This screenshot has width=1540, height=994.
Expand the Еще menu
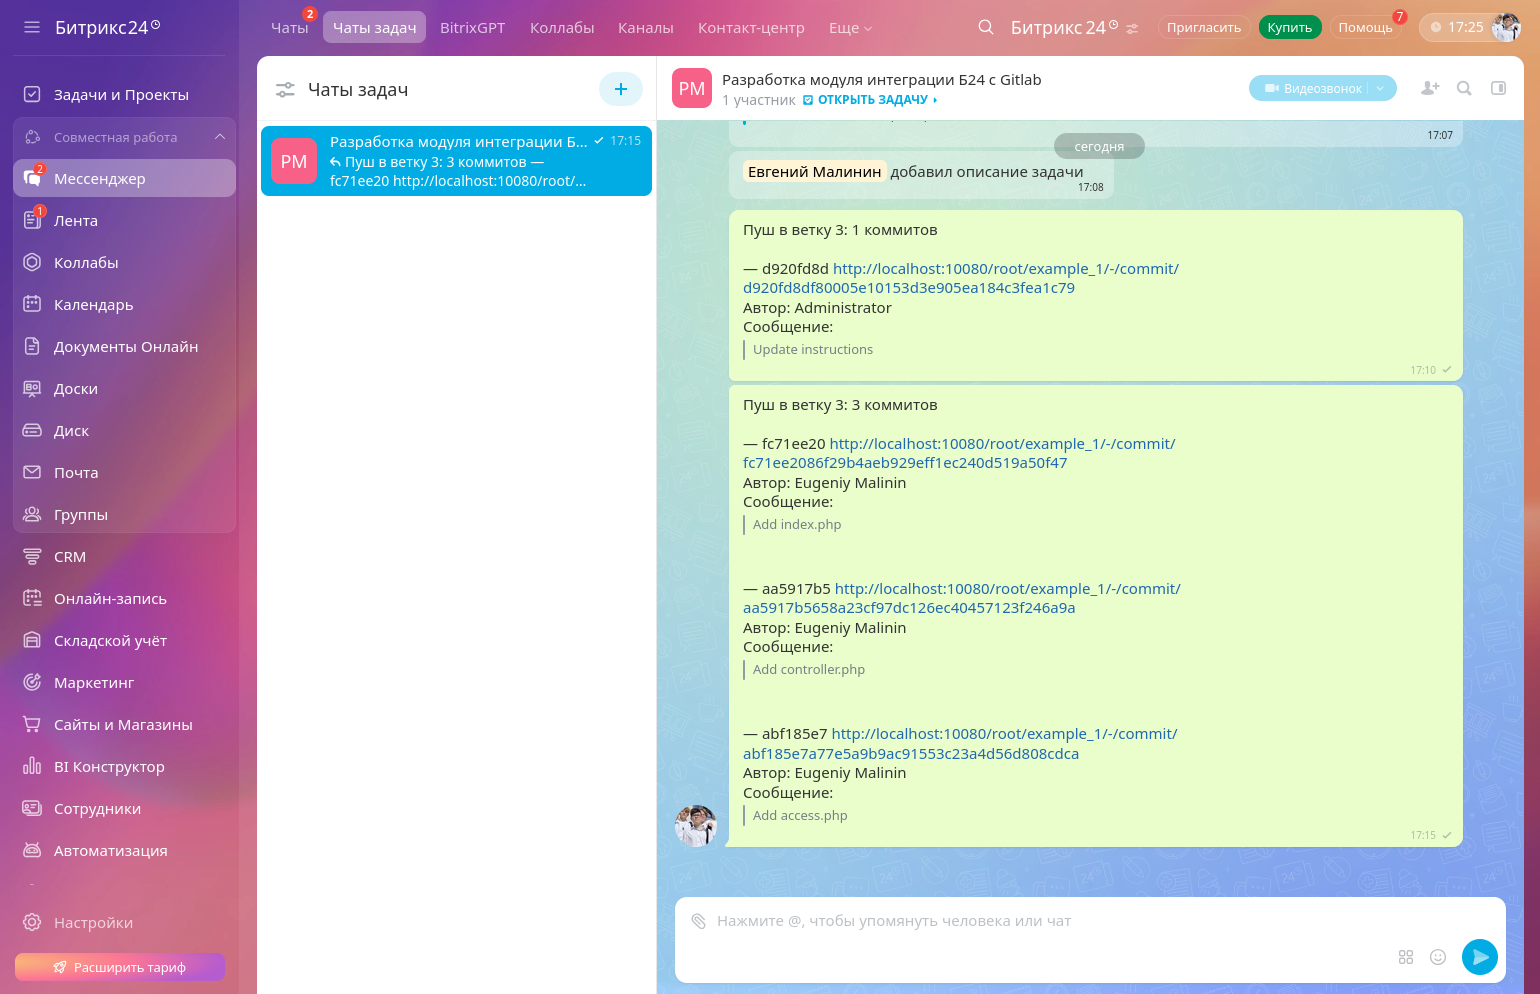pos(850,28)
